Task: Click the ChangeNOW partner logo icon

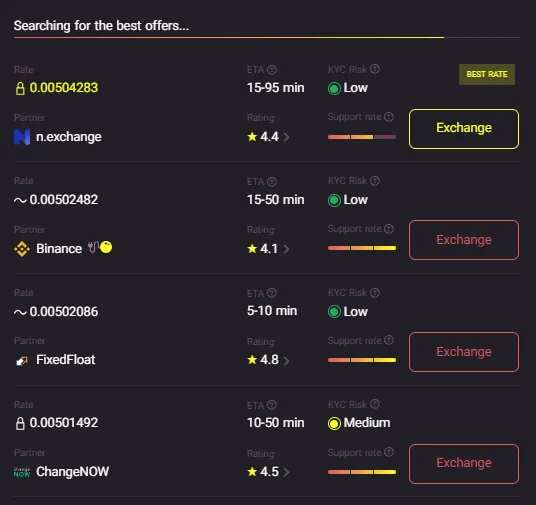Action: pyautogui.click(x=22, y=472)
